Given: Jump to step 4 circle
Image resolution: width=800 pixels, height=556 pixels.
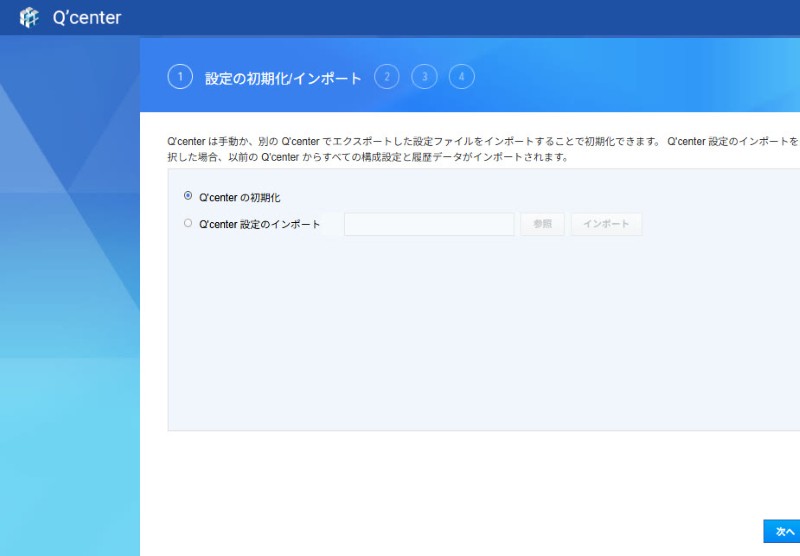Looking at the screenshot, I should coord(462,77).
